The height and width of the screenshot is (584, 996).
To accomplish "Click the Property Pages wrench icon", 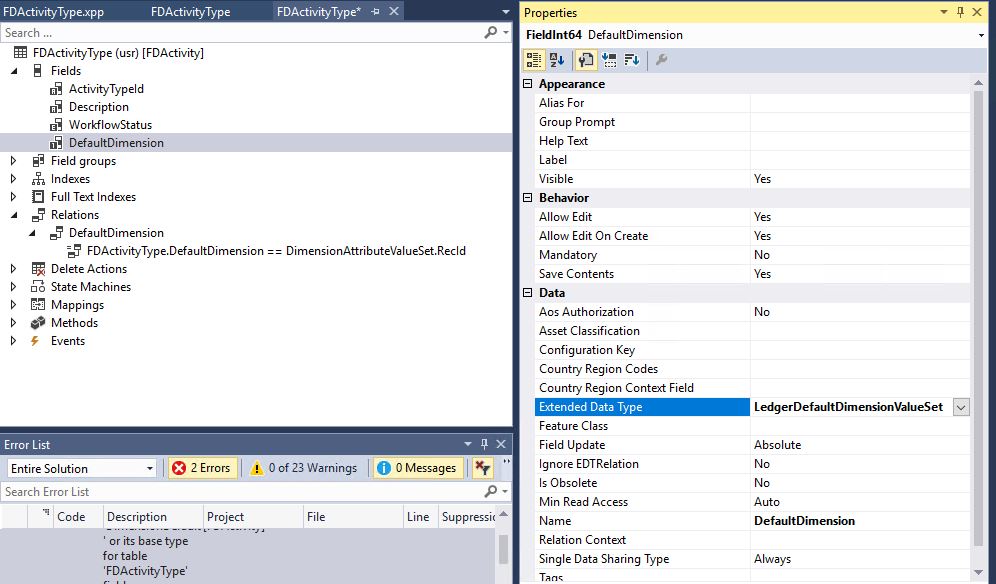I will point(661,60).
